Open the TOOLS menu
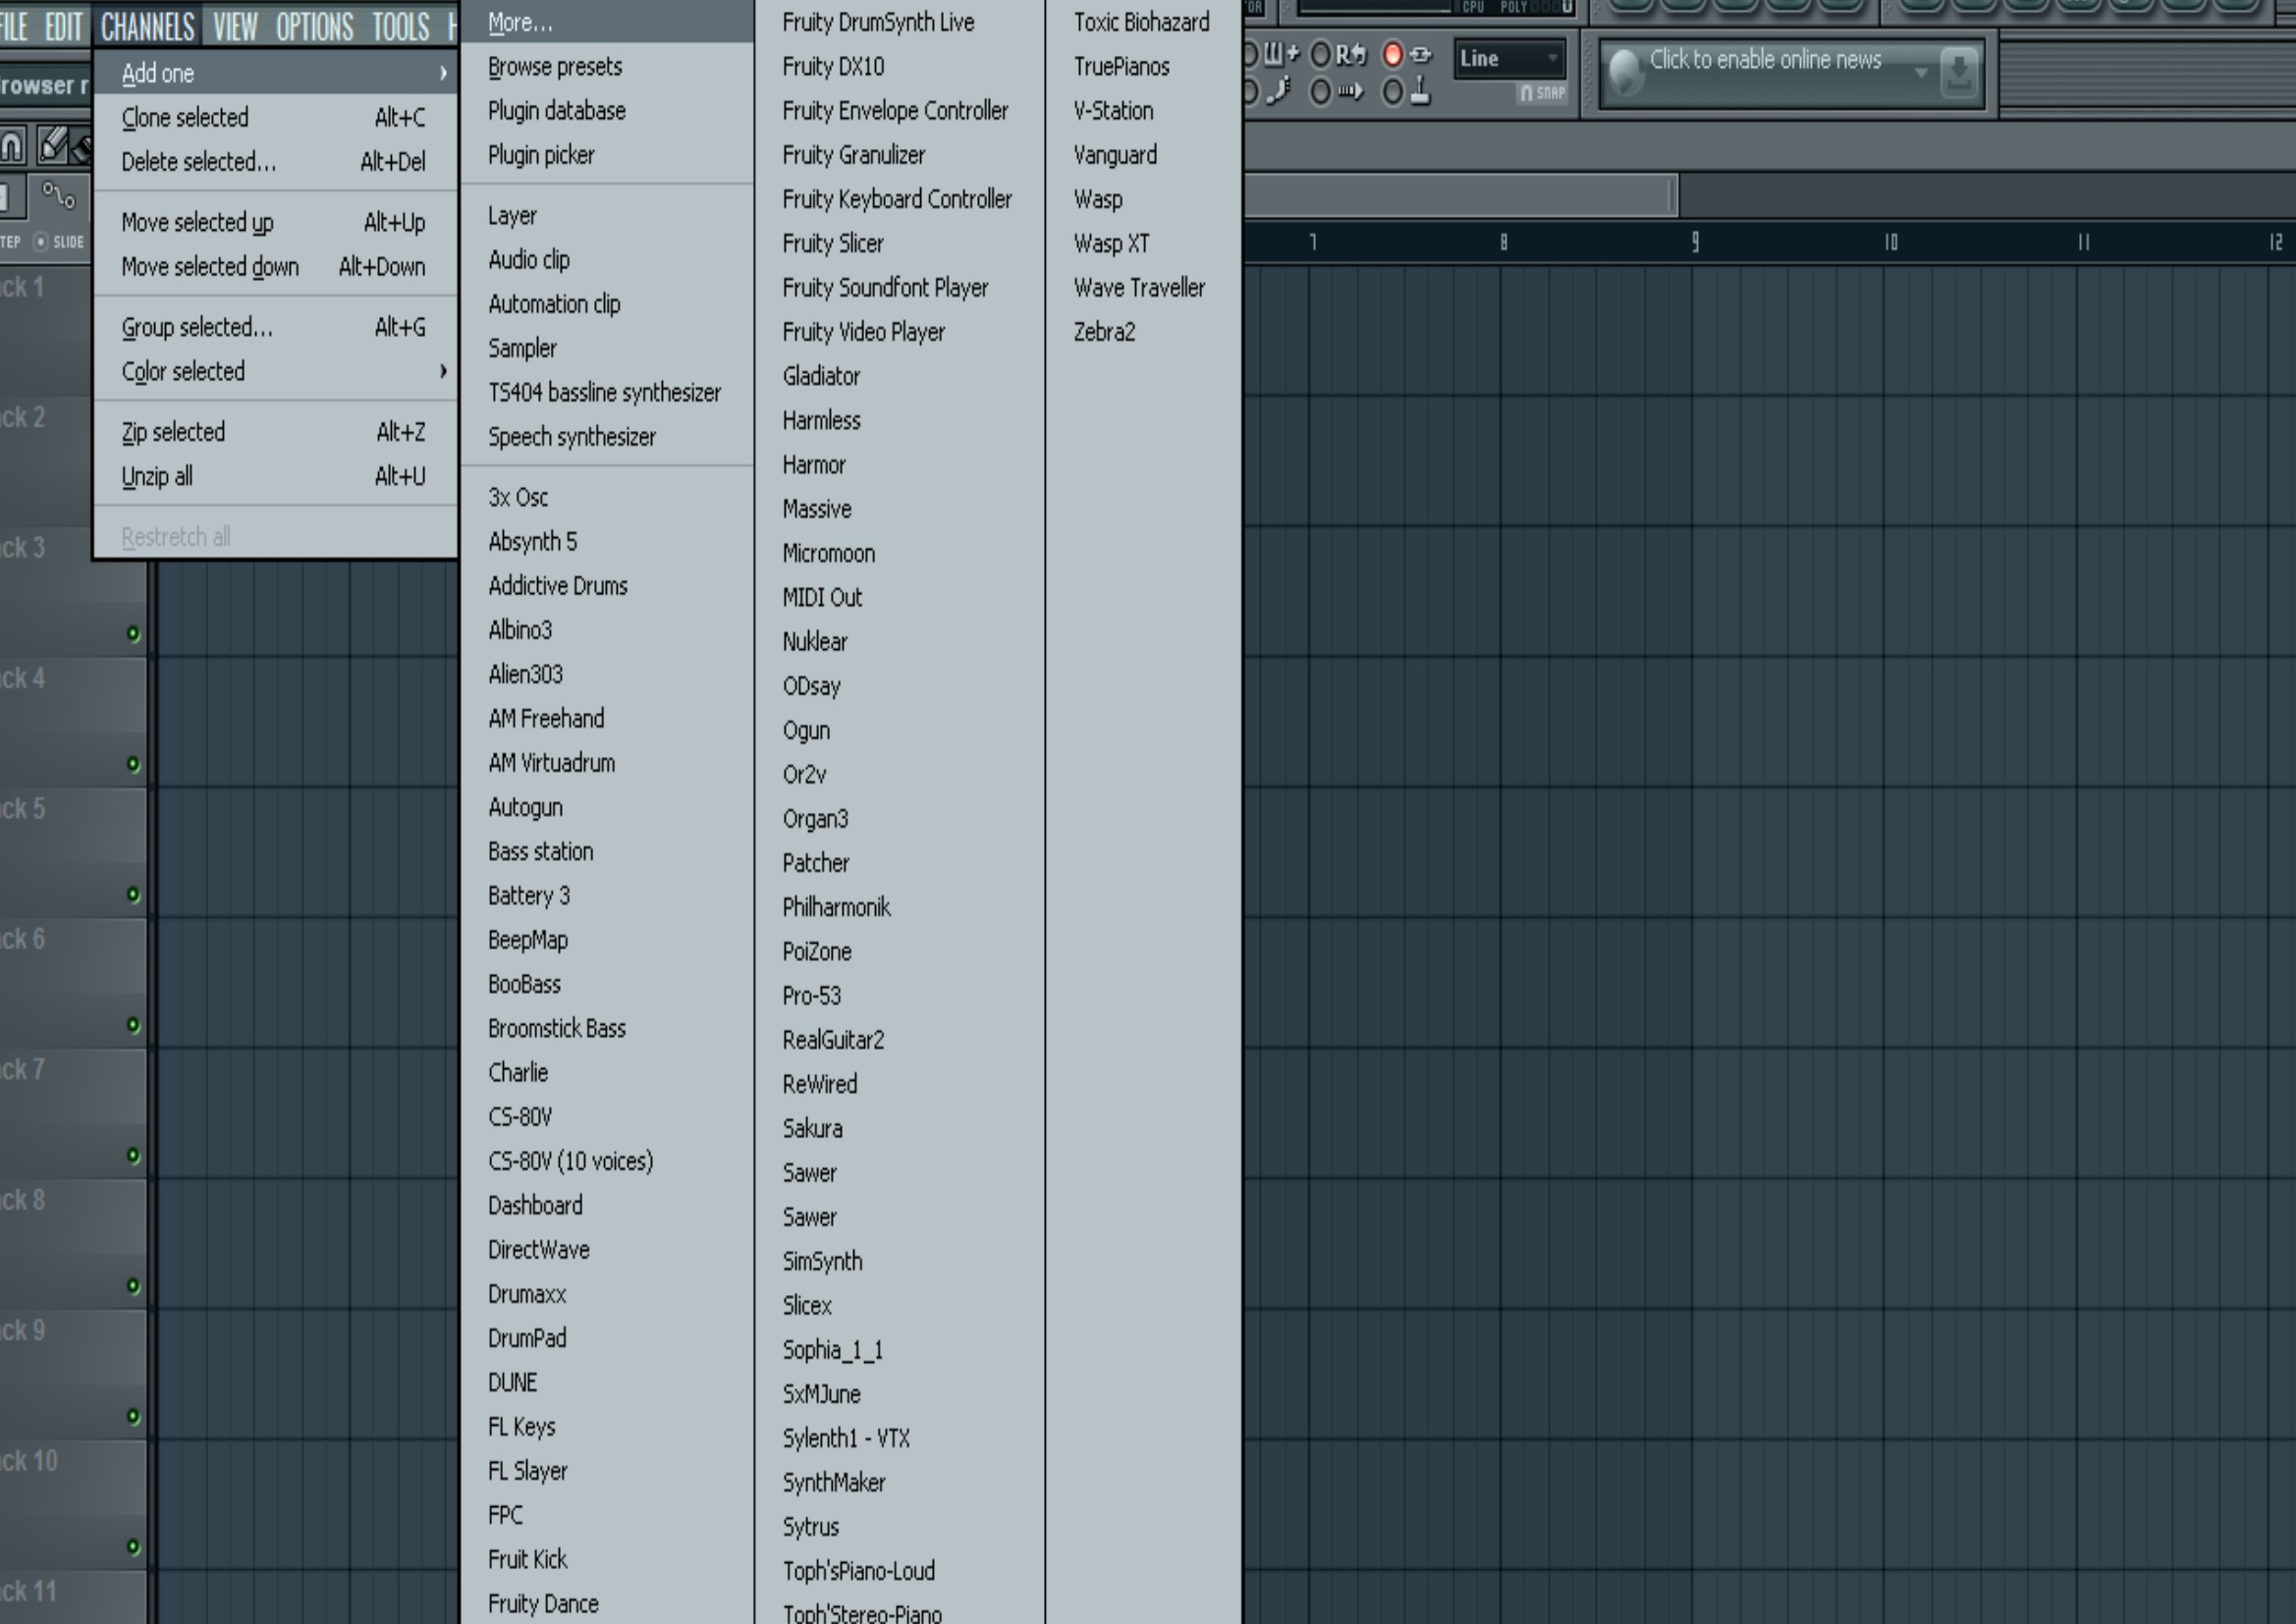This screenshot has height=1624, width=2296. 400,27
